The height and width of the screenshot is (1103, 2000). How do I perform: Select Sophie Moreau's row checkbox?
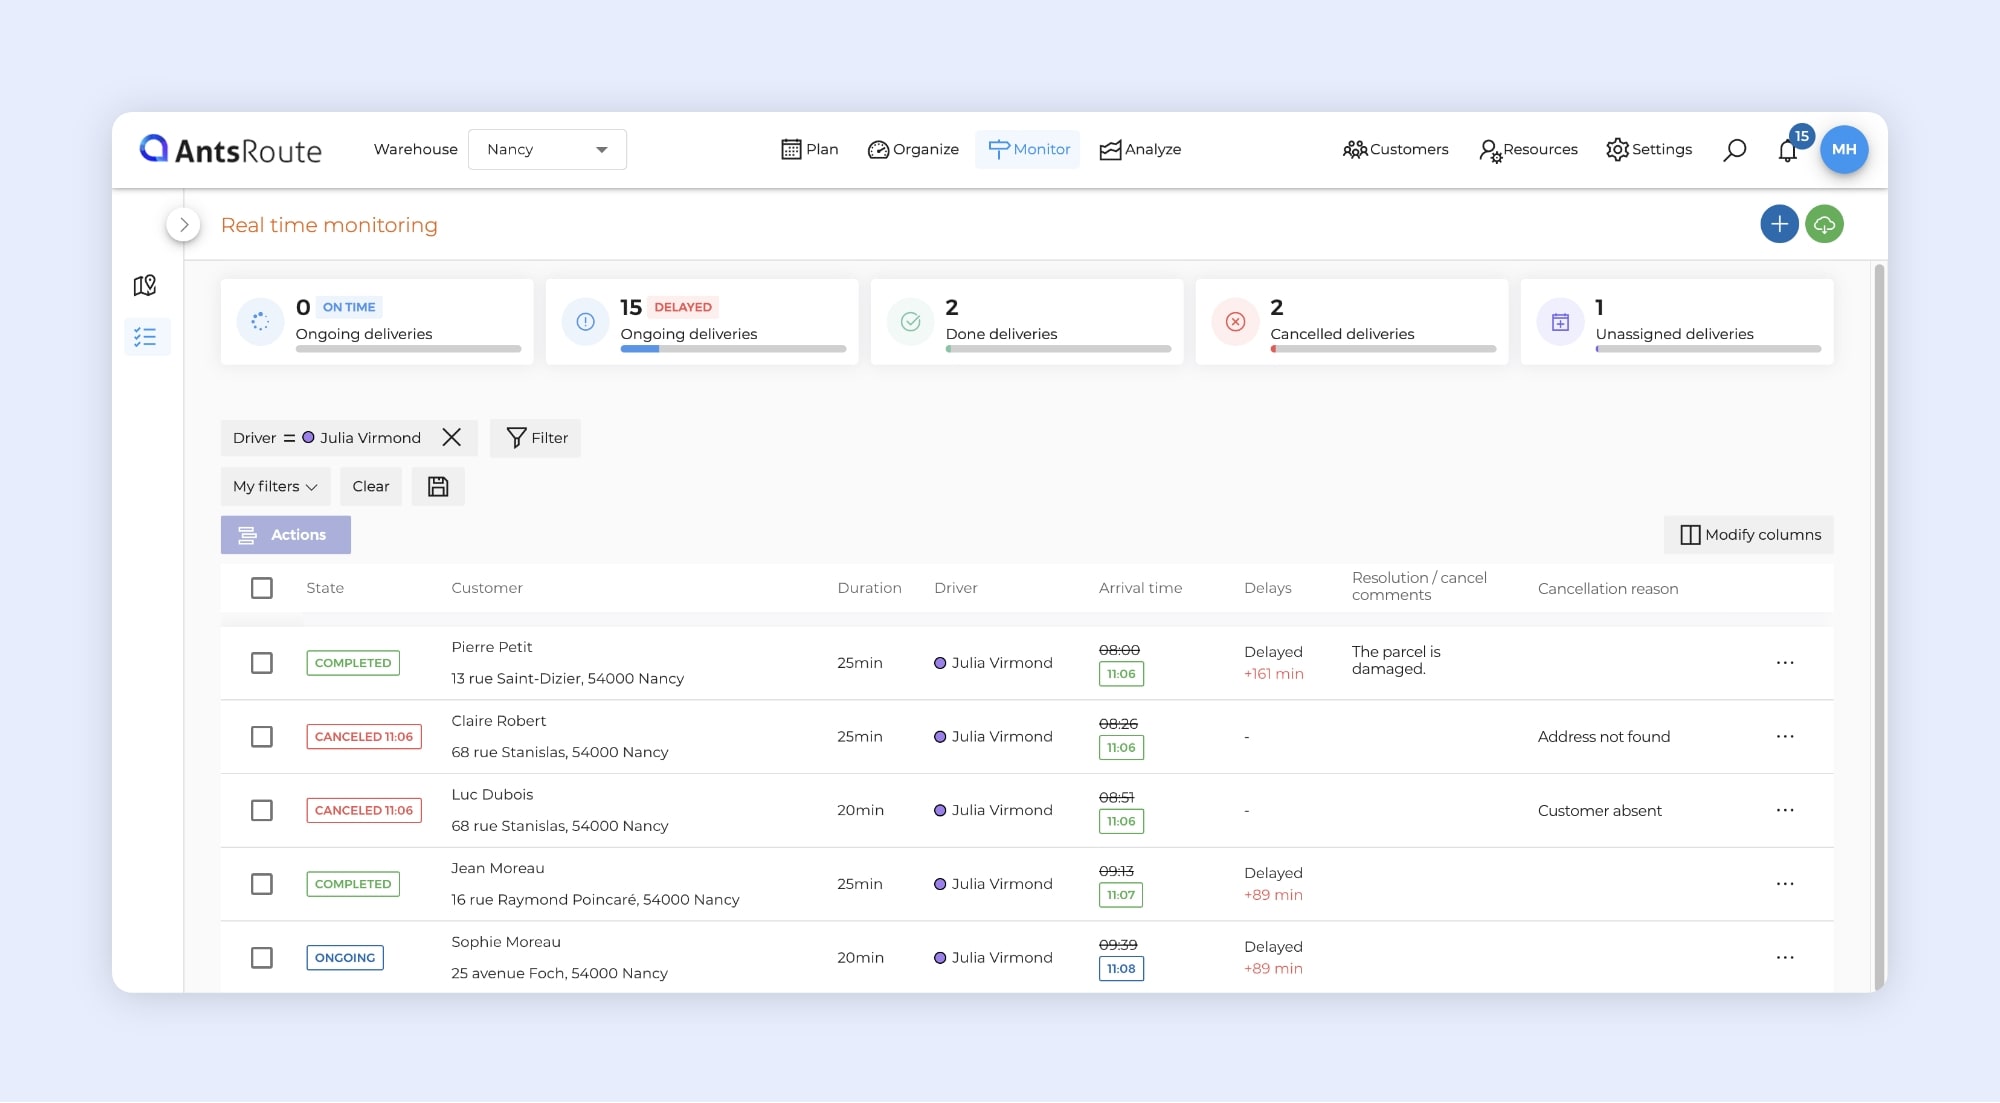pos(262,958)
